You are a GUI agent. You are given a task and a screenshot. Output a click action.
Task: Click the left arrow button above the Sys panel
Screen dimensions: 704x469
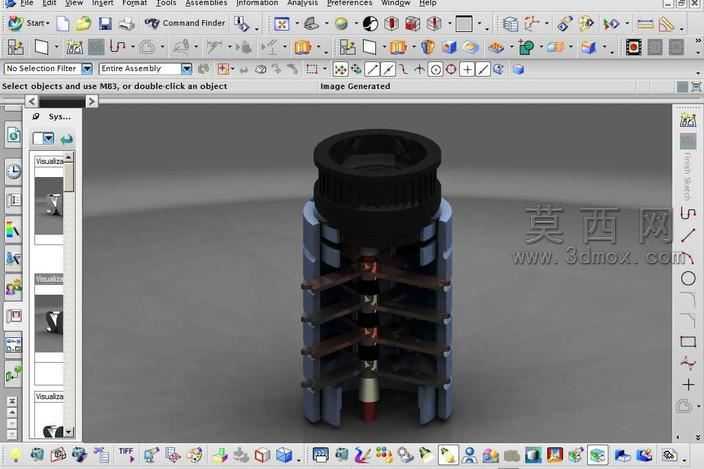tap(31, 101)
